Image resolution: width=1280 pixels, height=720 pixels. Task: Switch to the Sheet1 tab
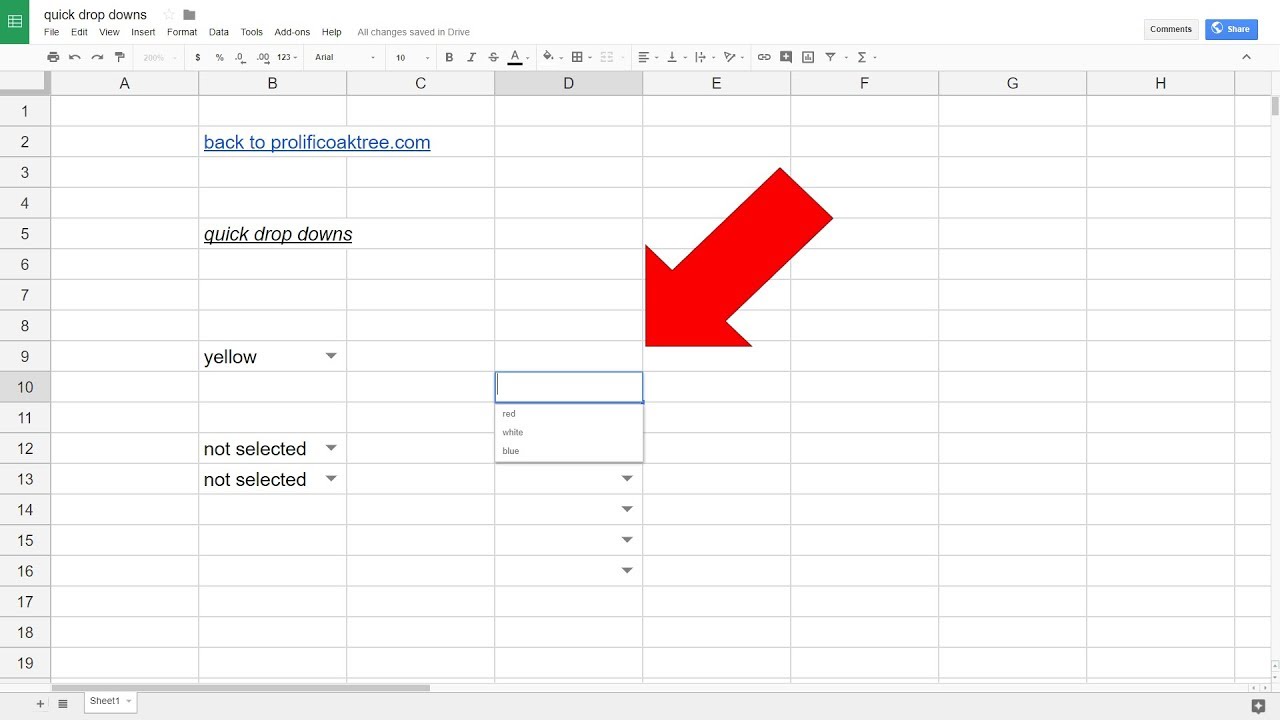point(104,701)
